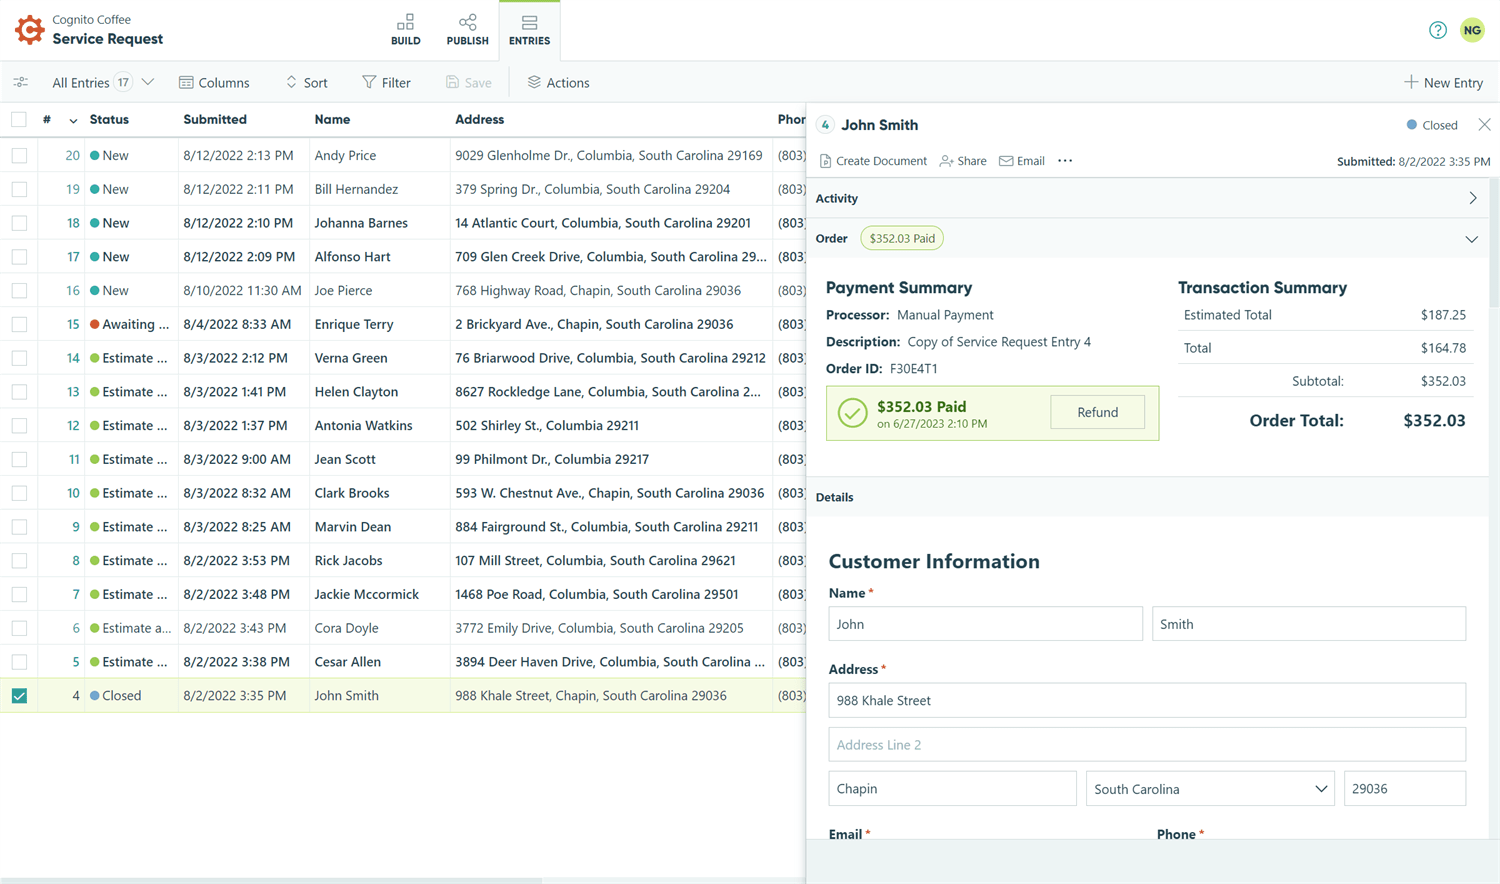Click the Closed status indicator dot
This screenshot has height=884, width=1500.
(x=1411, y=125)
